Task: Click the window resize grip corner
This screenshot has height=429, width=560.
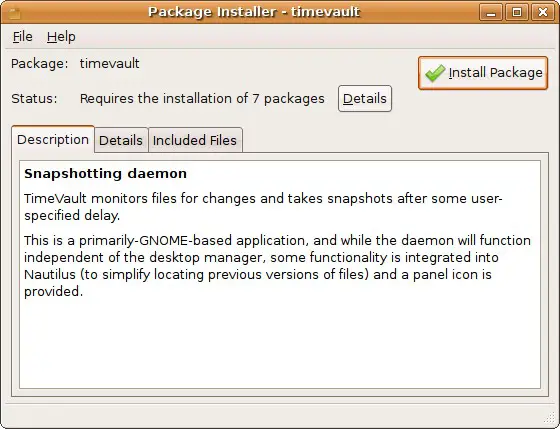Action: (x=552, y=419)
